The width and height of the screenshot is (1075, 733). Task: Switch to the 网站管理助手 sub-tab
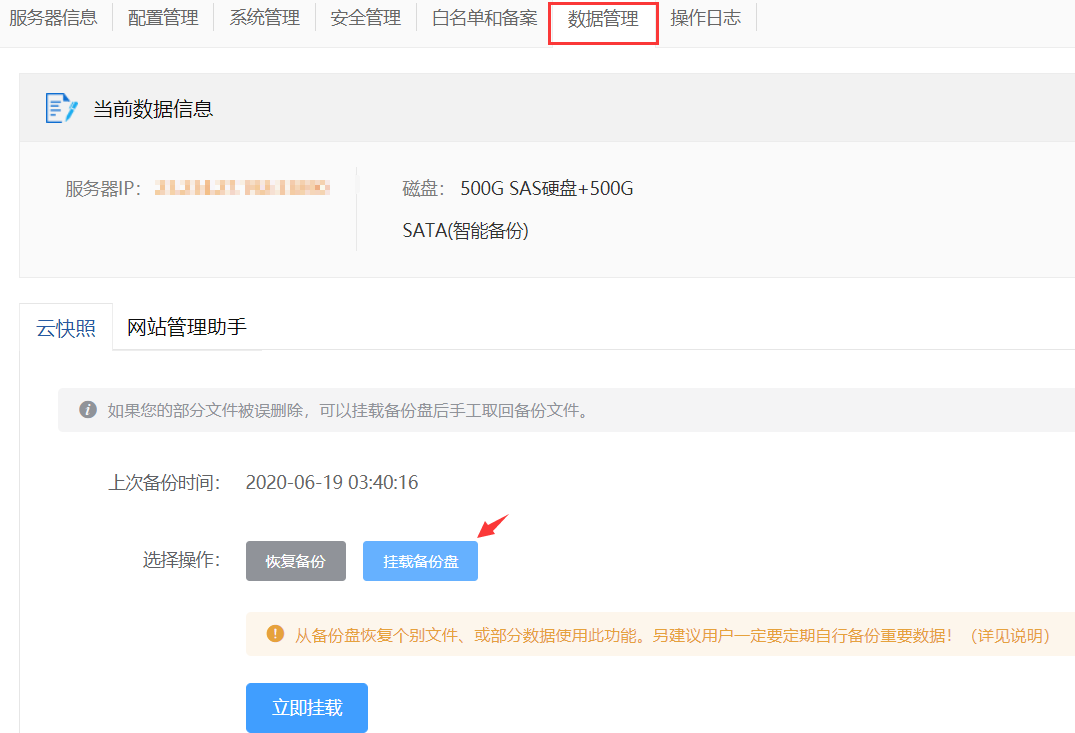coord(187,327)
